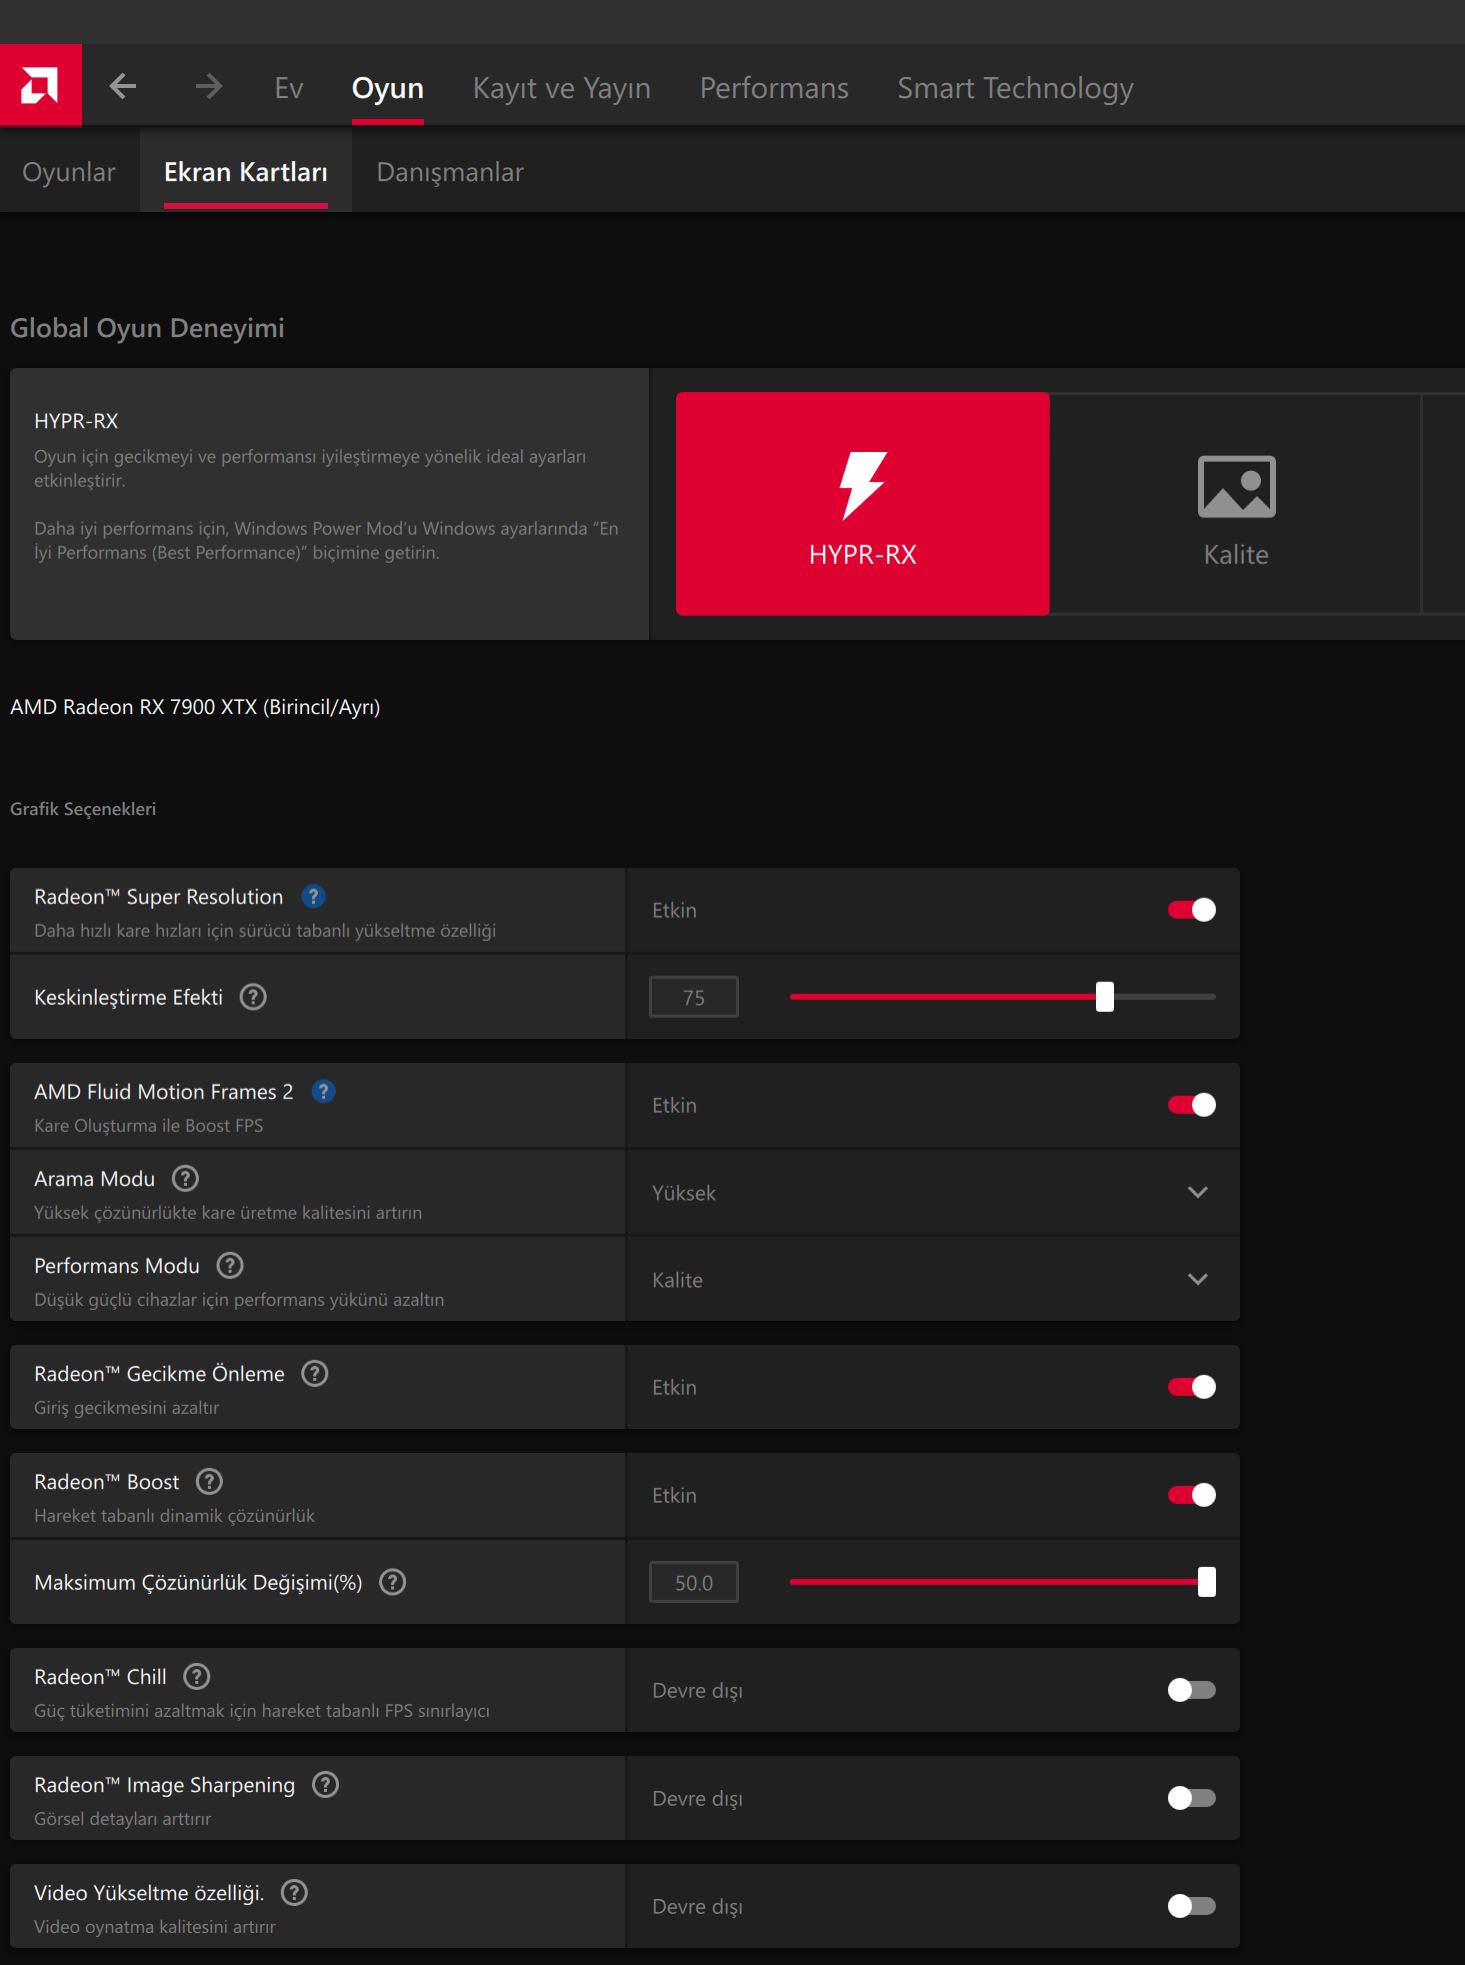
Task: Click the AMD logo icon
Action: [40, 86]
